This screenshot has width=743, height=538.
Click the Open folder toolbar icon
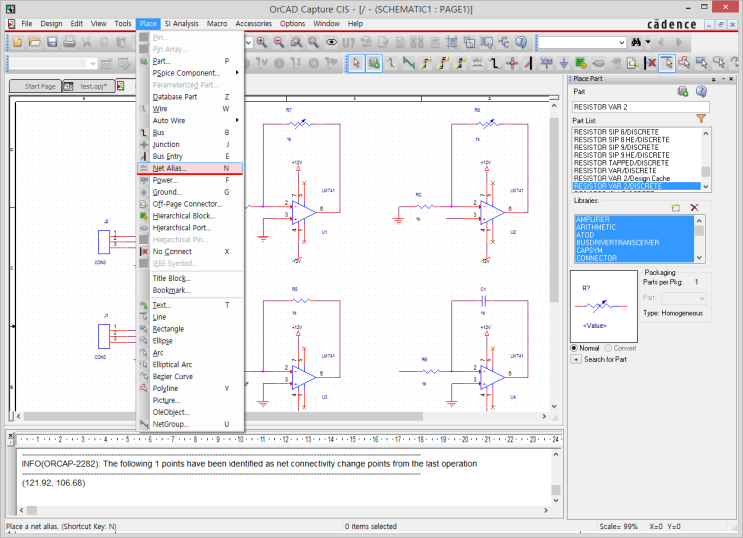[35, 42]
